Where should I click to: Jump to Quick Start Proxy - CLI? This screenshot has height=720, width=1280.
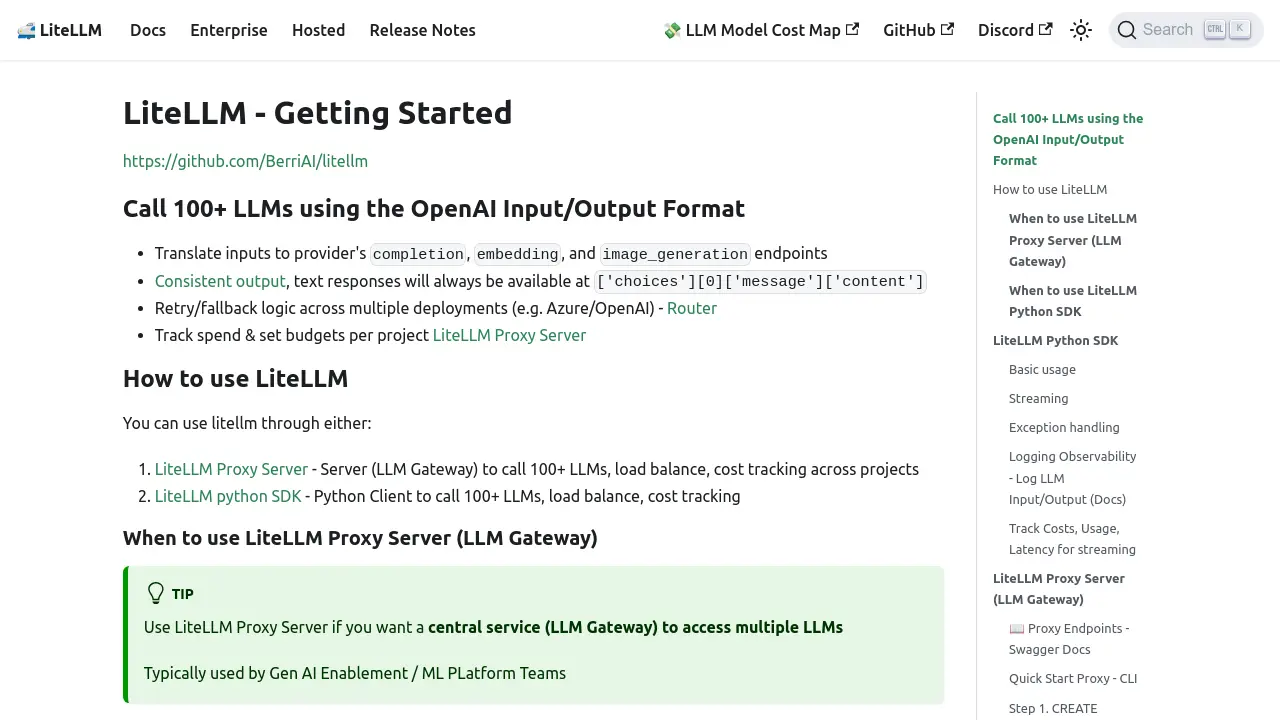[x=1073, y=678]
